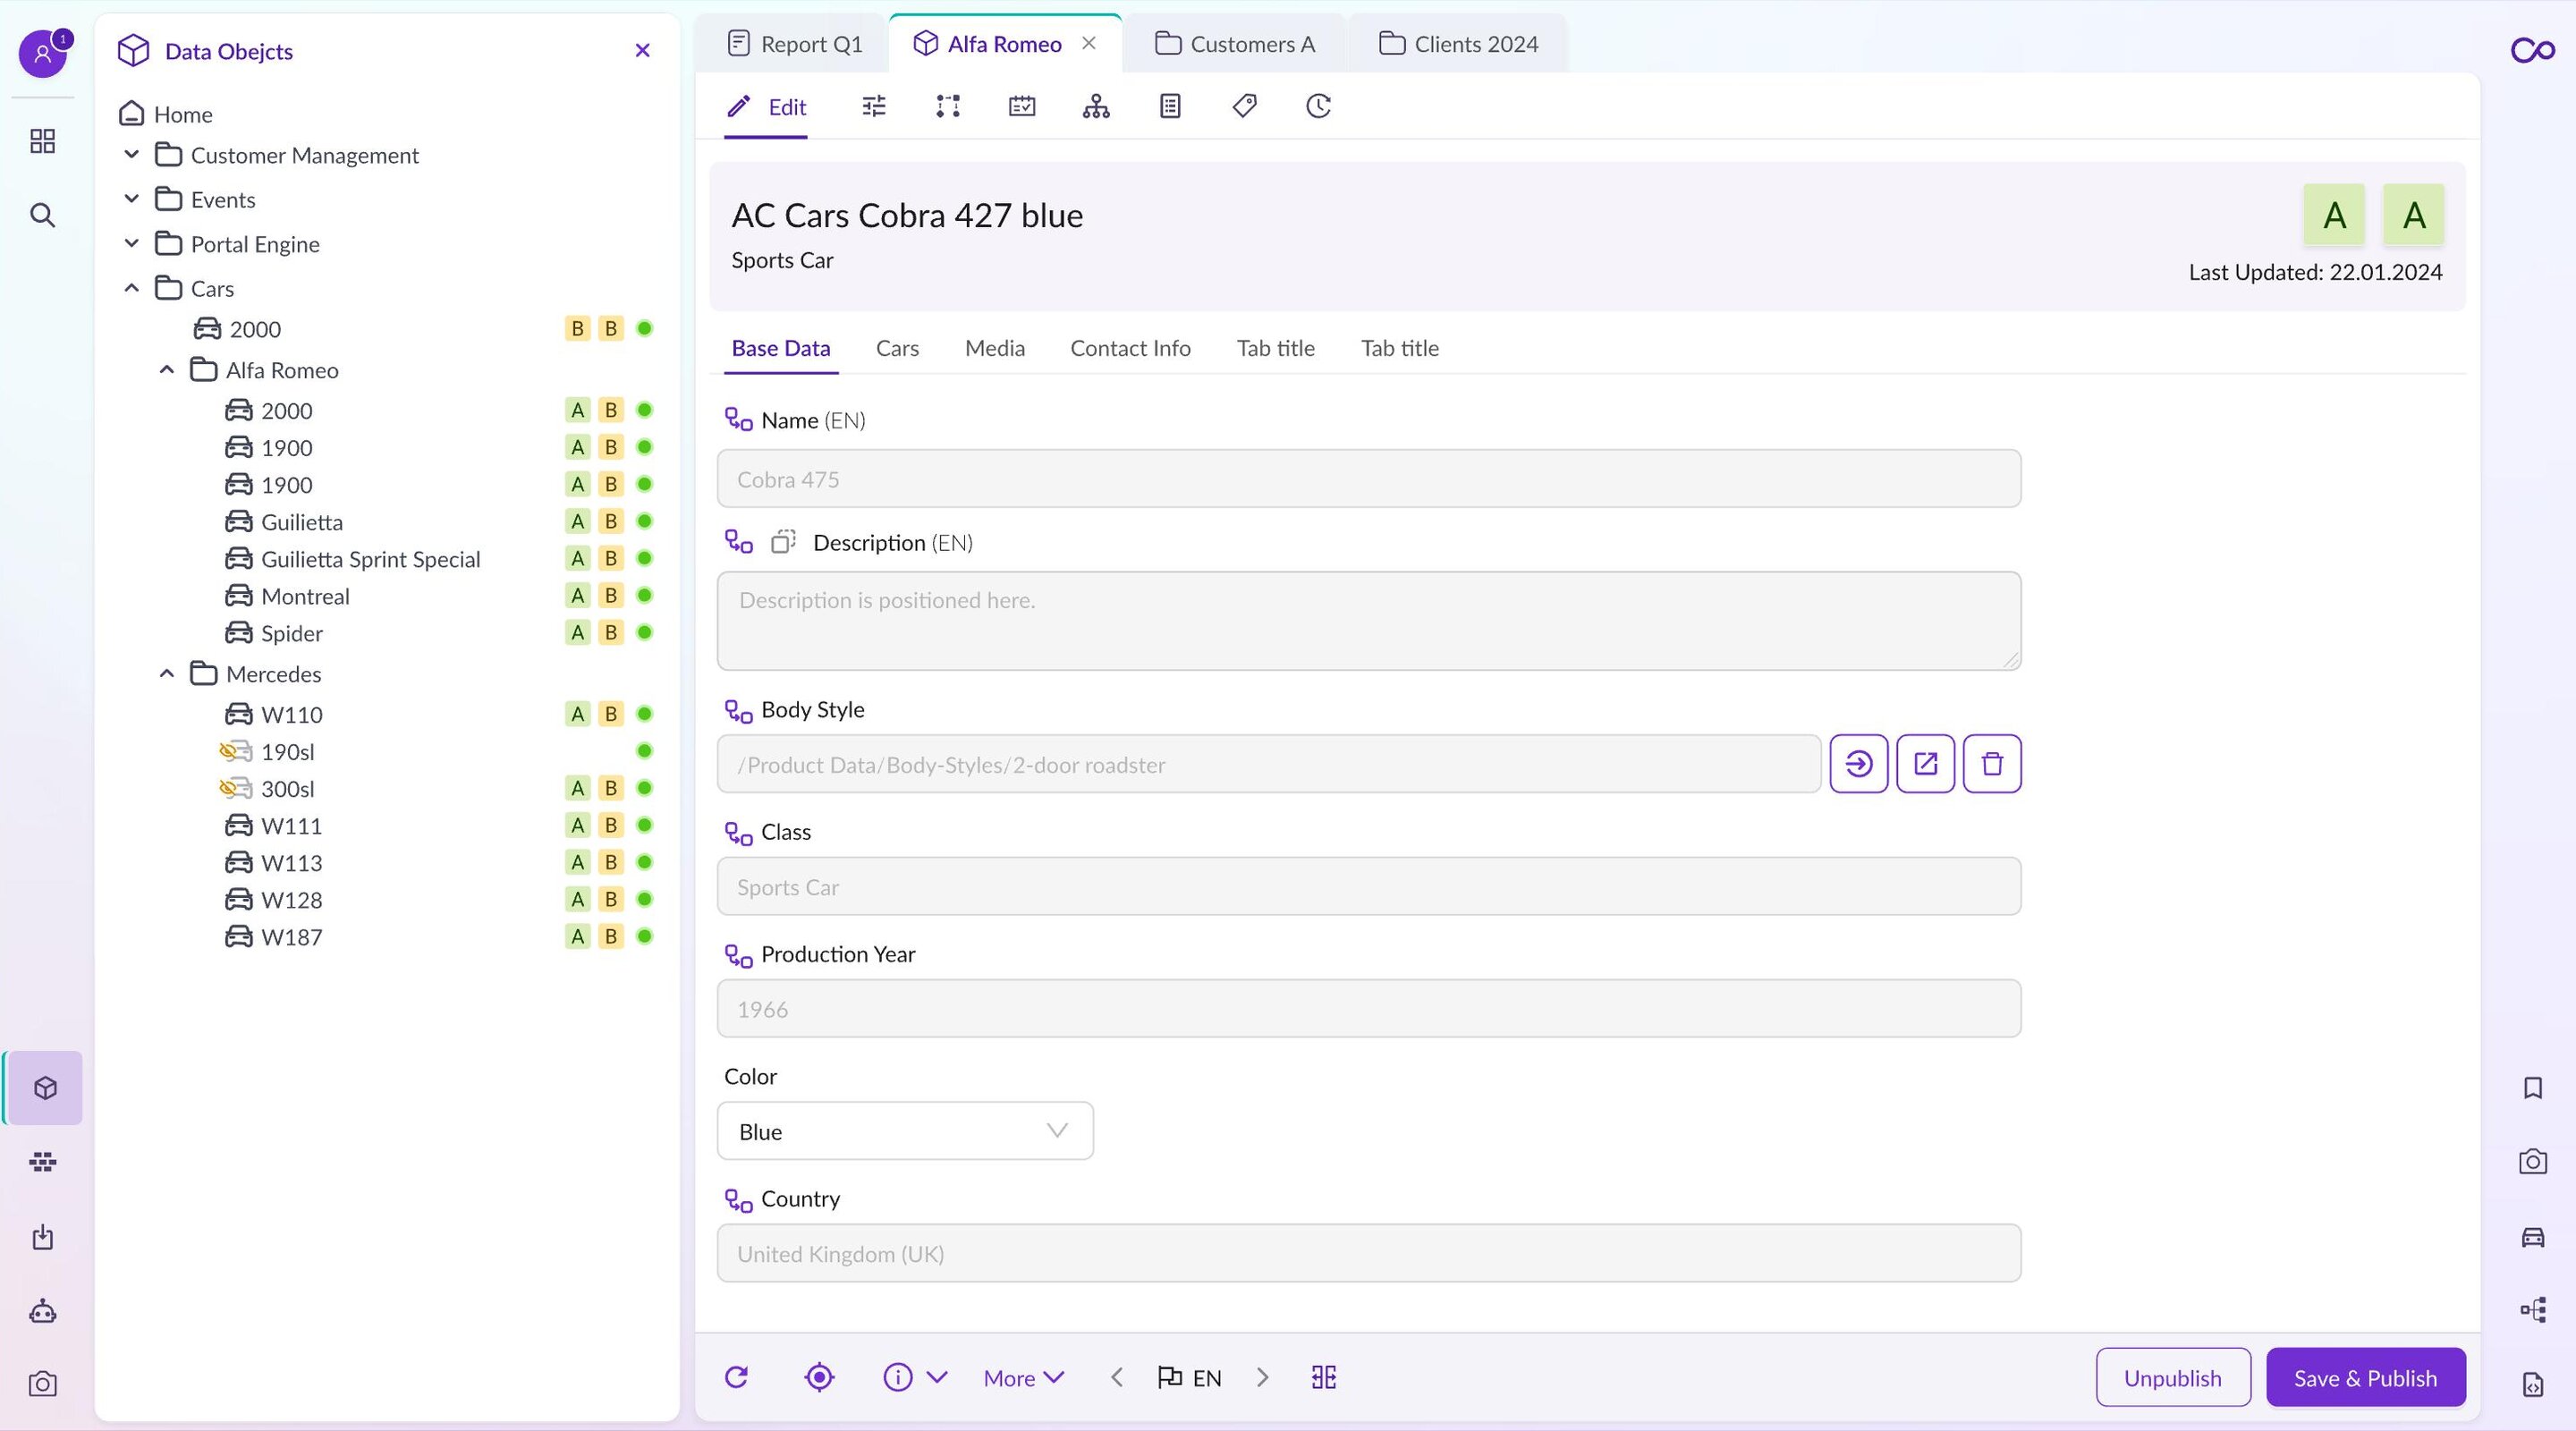
Task: Collapse the Alfa Romeo folder in tree
Action: click(167, 370)
